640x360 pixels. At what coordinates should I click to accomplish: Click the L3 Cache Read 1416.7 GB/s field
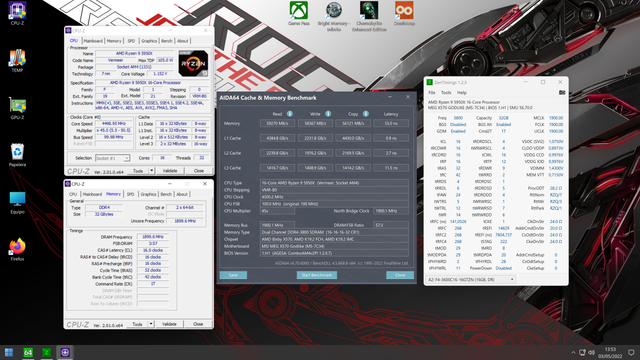(x=277, y=168)
